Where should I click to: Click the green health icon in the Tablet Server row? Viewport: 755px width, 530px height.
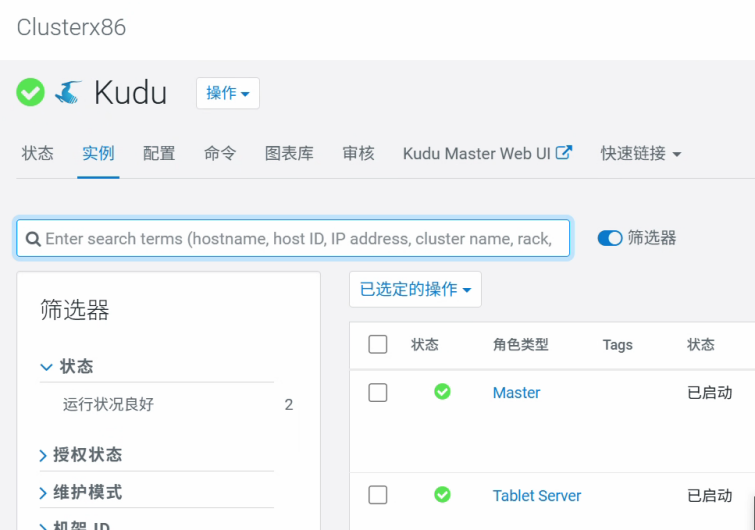(442, 494)
